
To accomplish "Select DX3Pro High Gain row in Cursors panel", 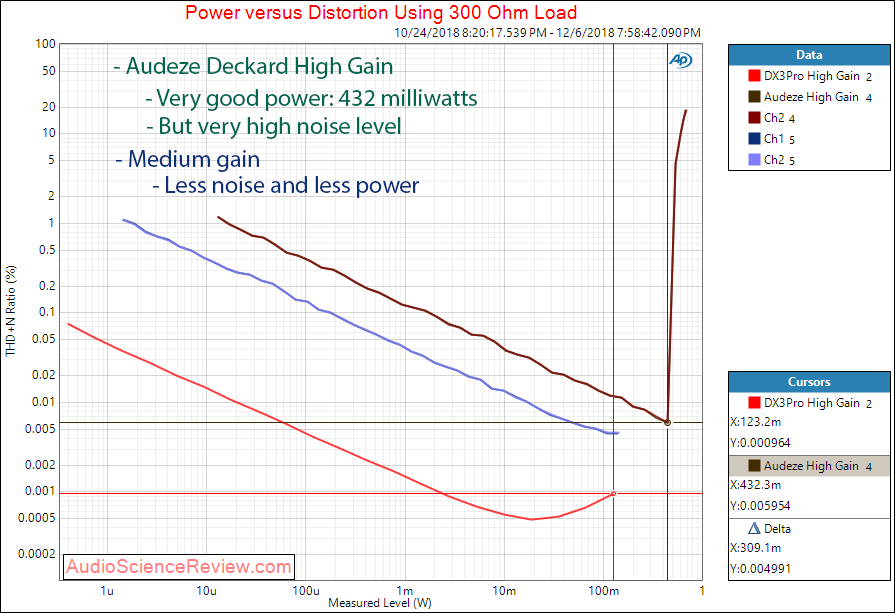I will (x=809, y=403).
